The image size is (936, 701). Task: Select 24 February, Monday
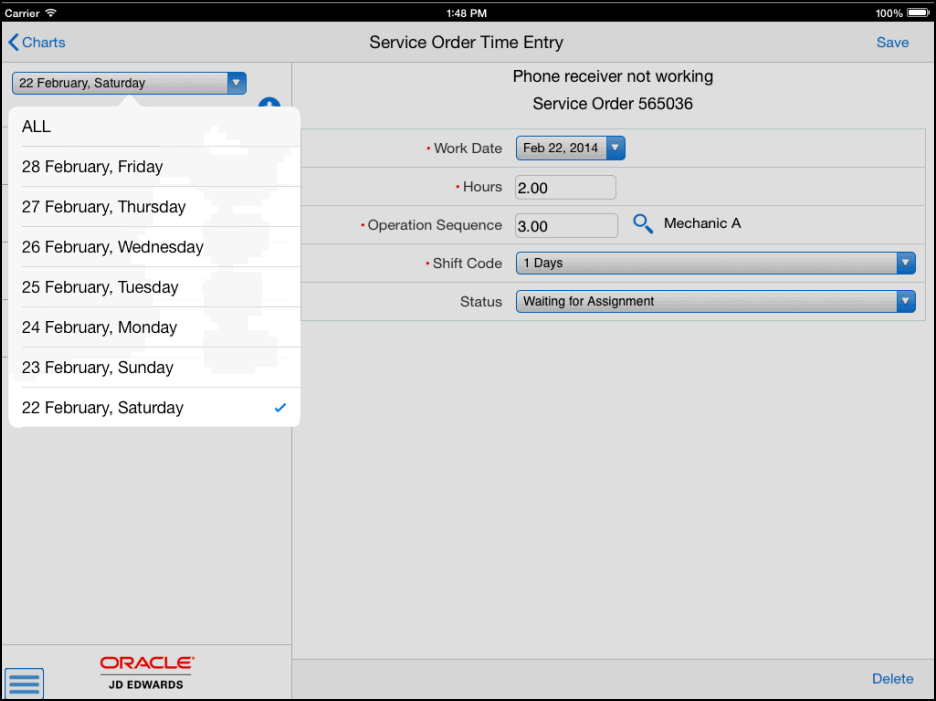point(155,327)
